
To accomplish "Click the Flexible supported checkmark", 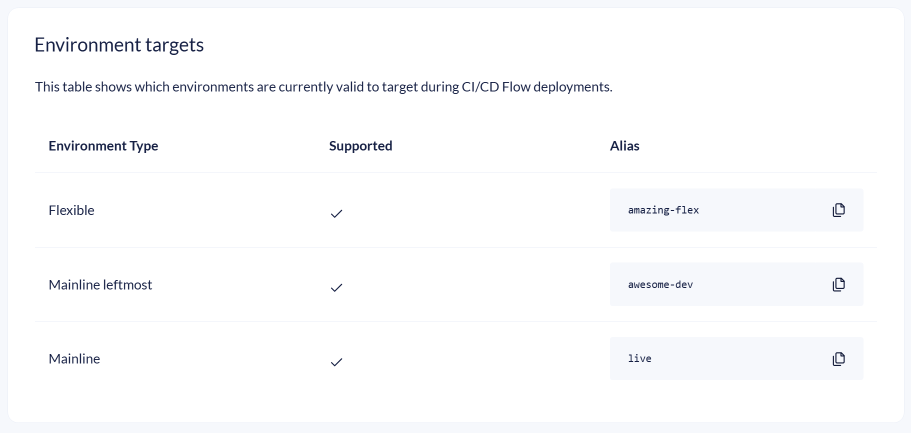I will pos(337,213).
